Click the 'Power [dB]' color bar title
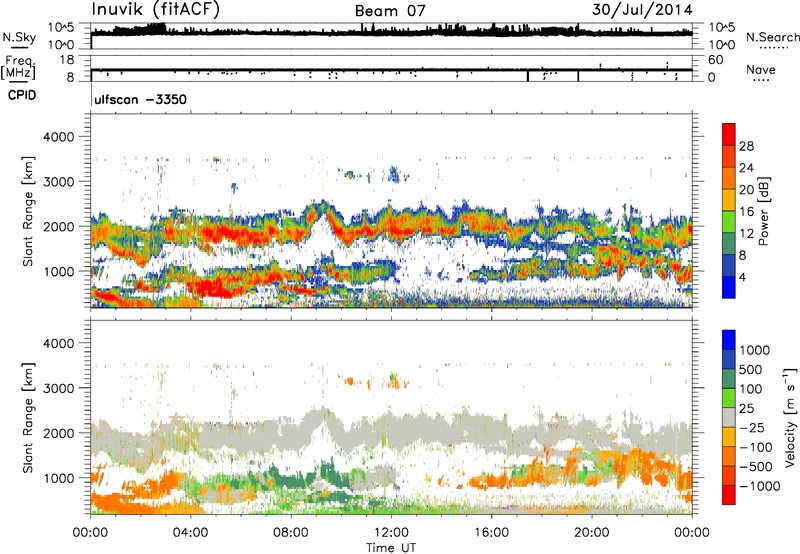 point(763,211)
